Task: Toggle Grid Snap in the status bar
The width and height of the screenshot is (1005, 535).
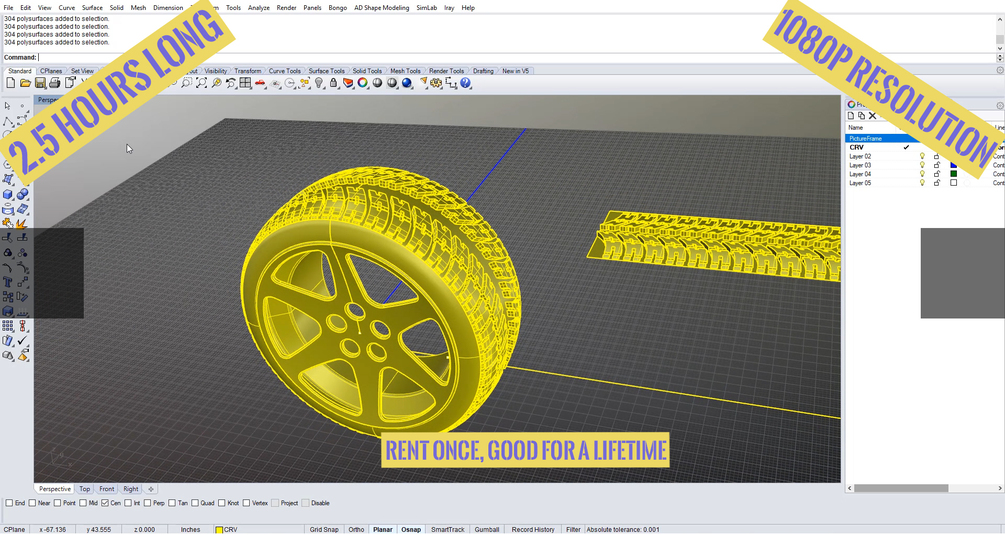Action: click(324, 529)
